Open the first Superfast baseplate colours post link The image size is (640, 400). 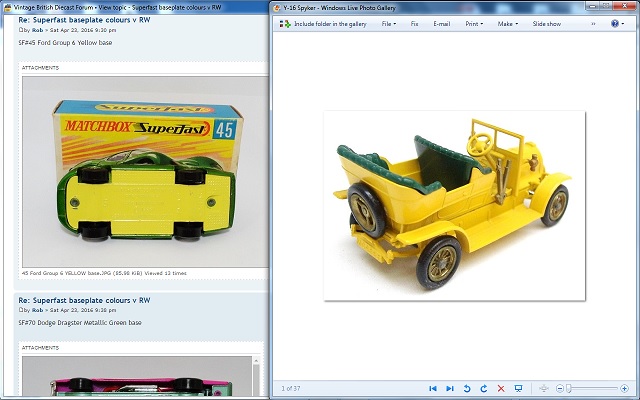point(84,20)
